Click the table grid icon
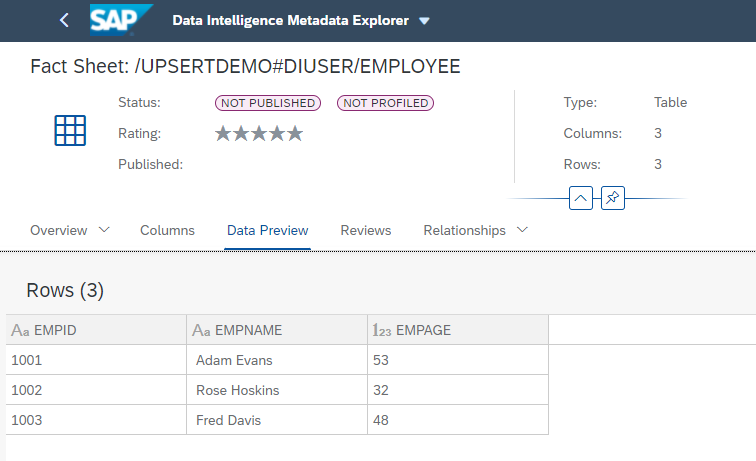 click(70, 131)
